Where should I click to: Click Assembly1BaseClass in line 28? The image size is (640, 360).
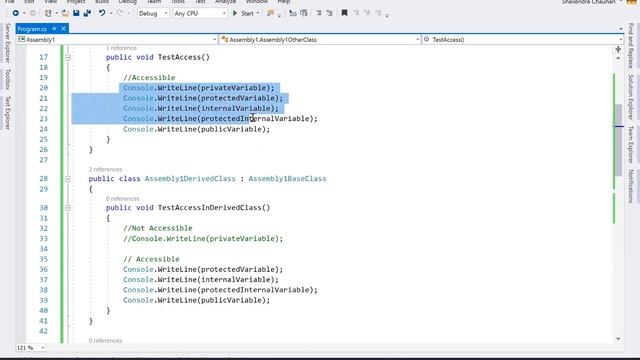tap(287, 179)
